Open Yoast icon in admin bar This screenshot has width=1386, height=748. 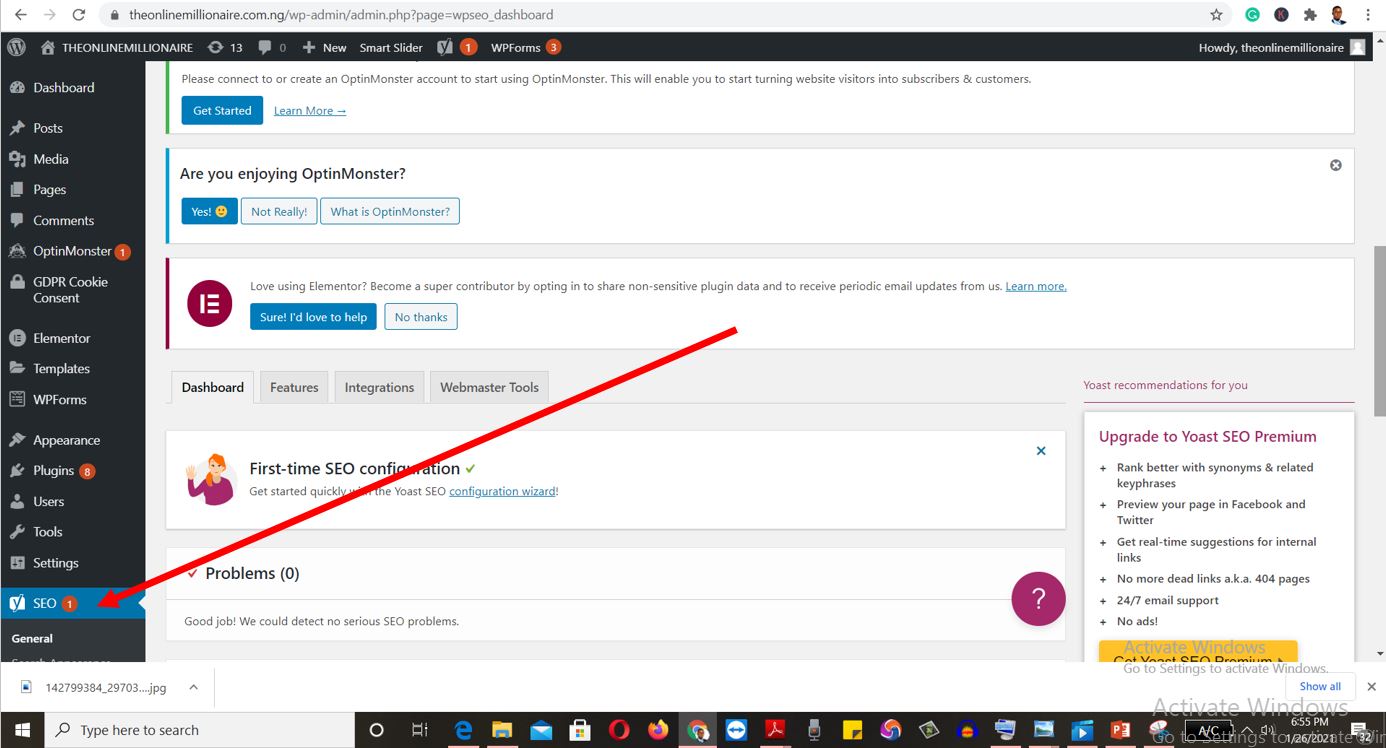[x=457, y=47]
